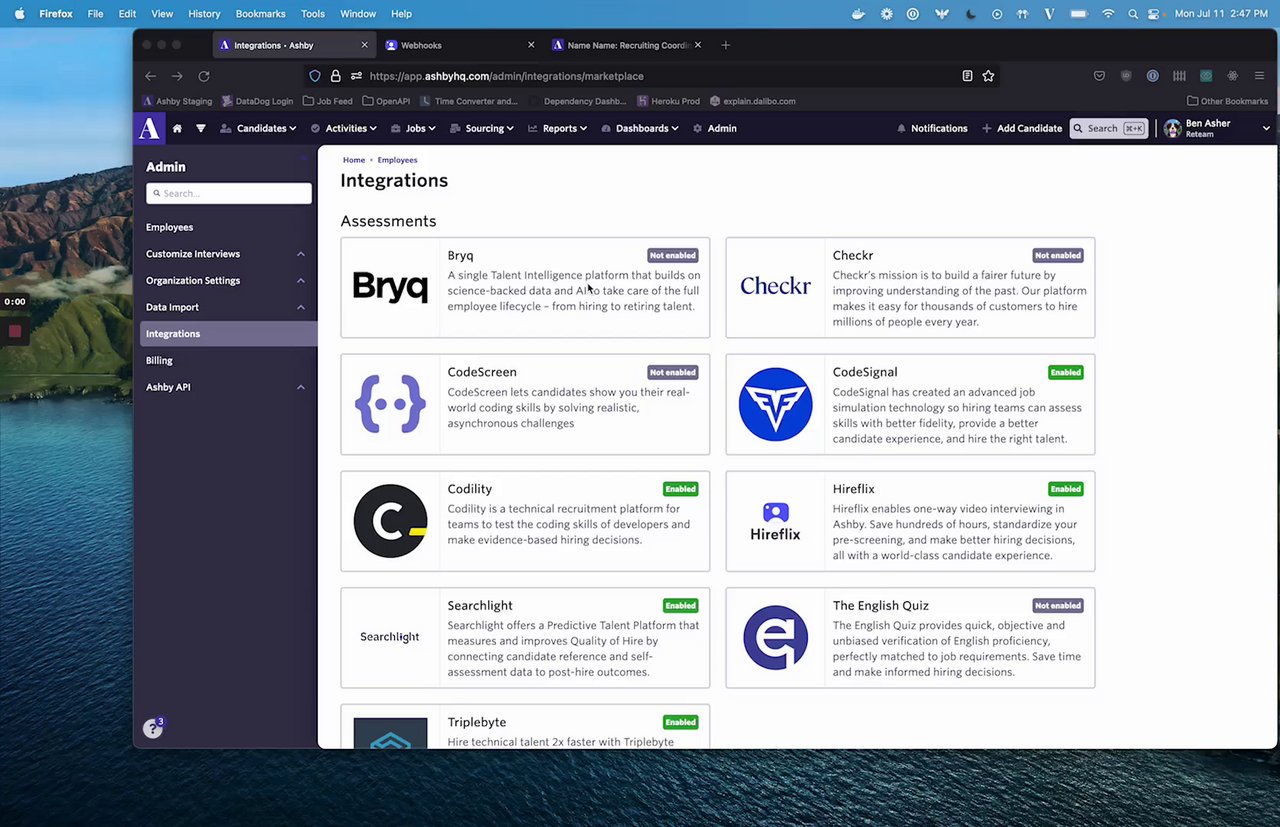Click the Add Candidate plus button
1280x827 pixels.
click(1022, 128)
